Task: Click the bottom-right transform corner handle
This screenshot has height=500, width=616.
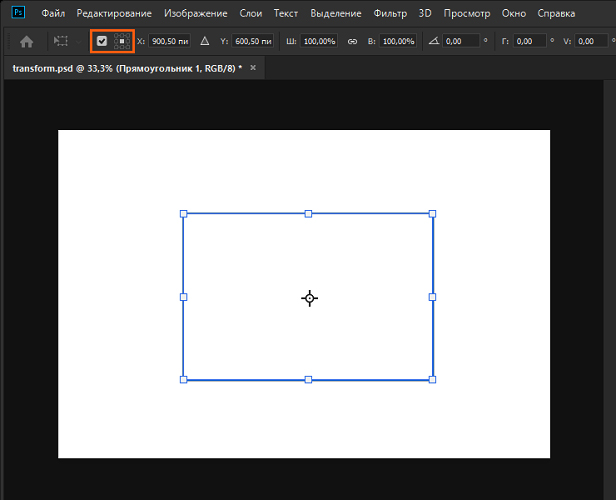Action: (432, 380)
